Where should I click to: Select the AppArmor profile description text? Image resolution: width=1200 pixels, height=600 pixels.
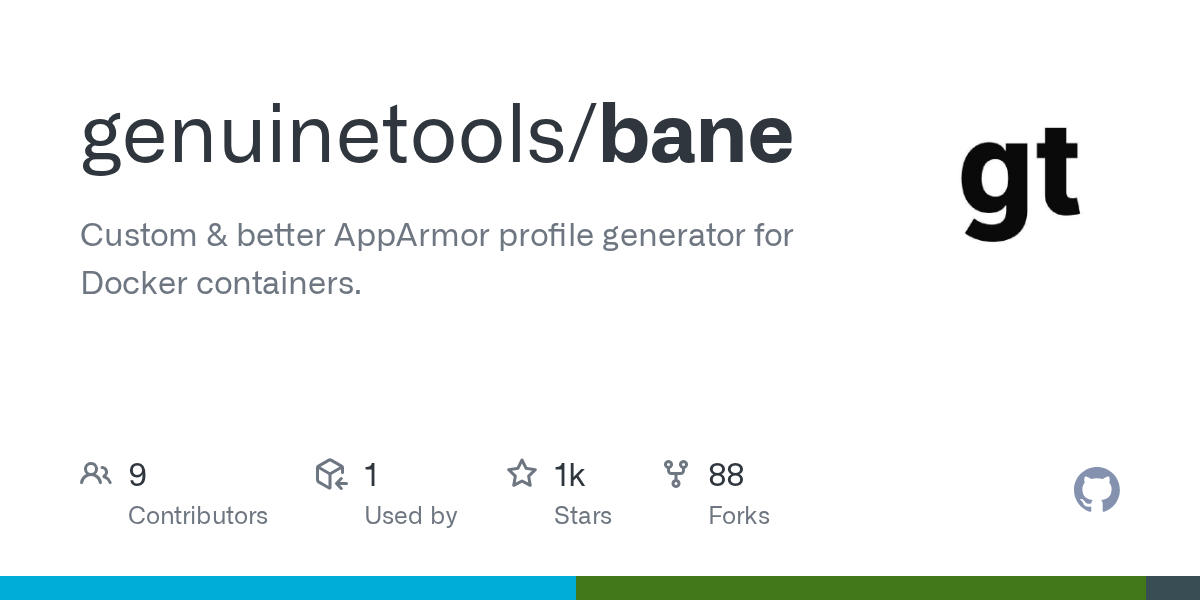[436, 259]
